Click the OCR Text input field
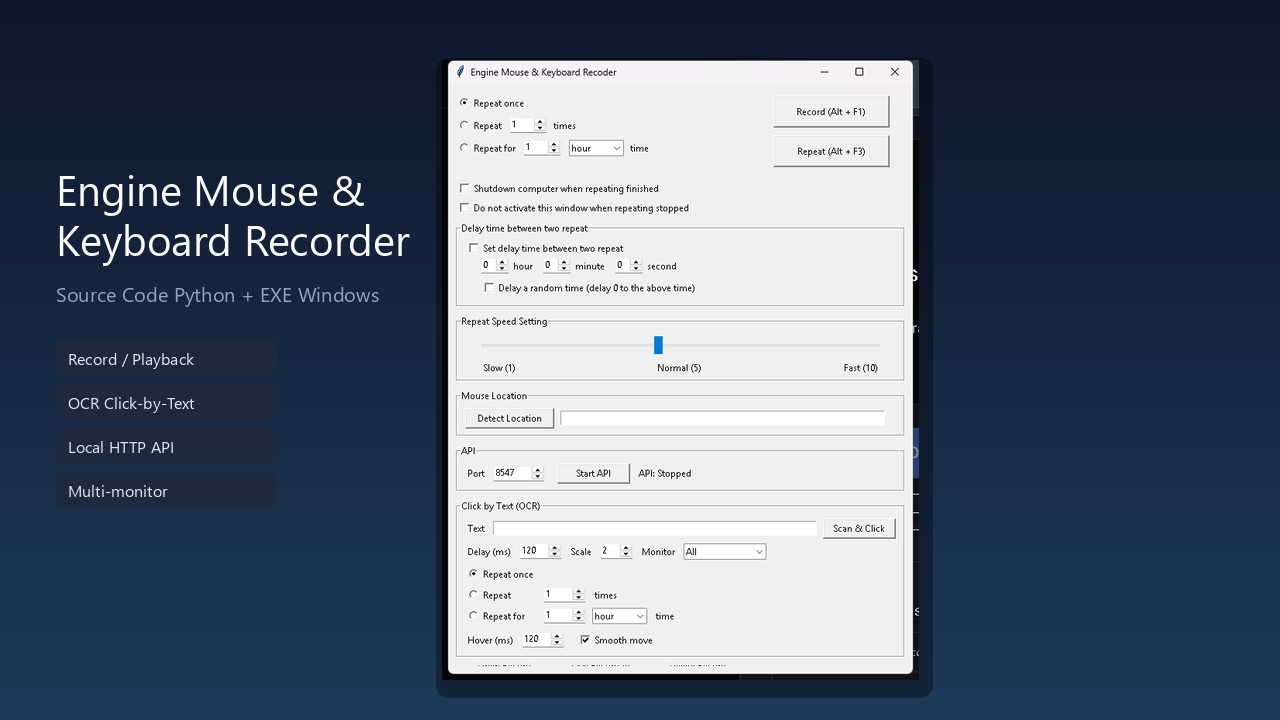The image size is (1280, 720). (655, 528)
